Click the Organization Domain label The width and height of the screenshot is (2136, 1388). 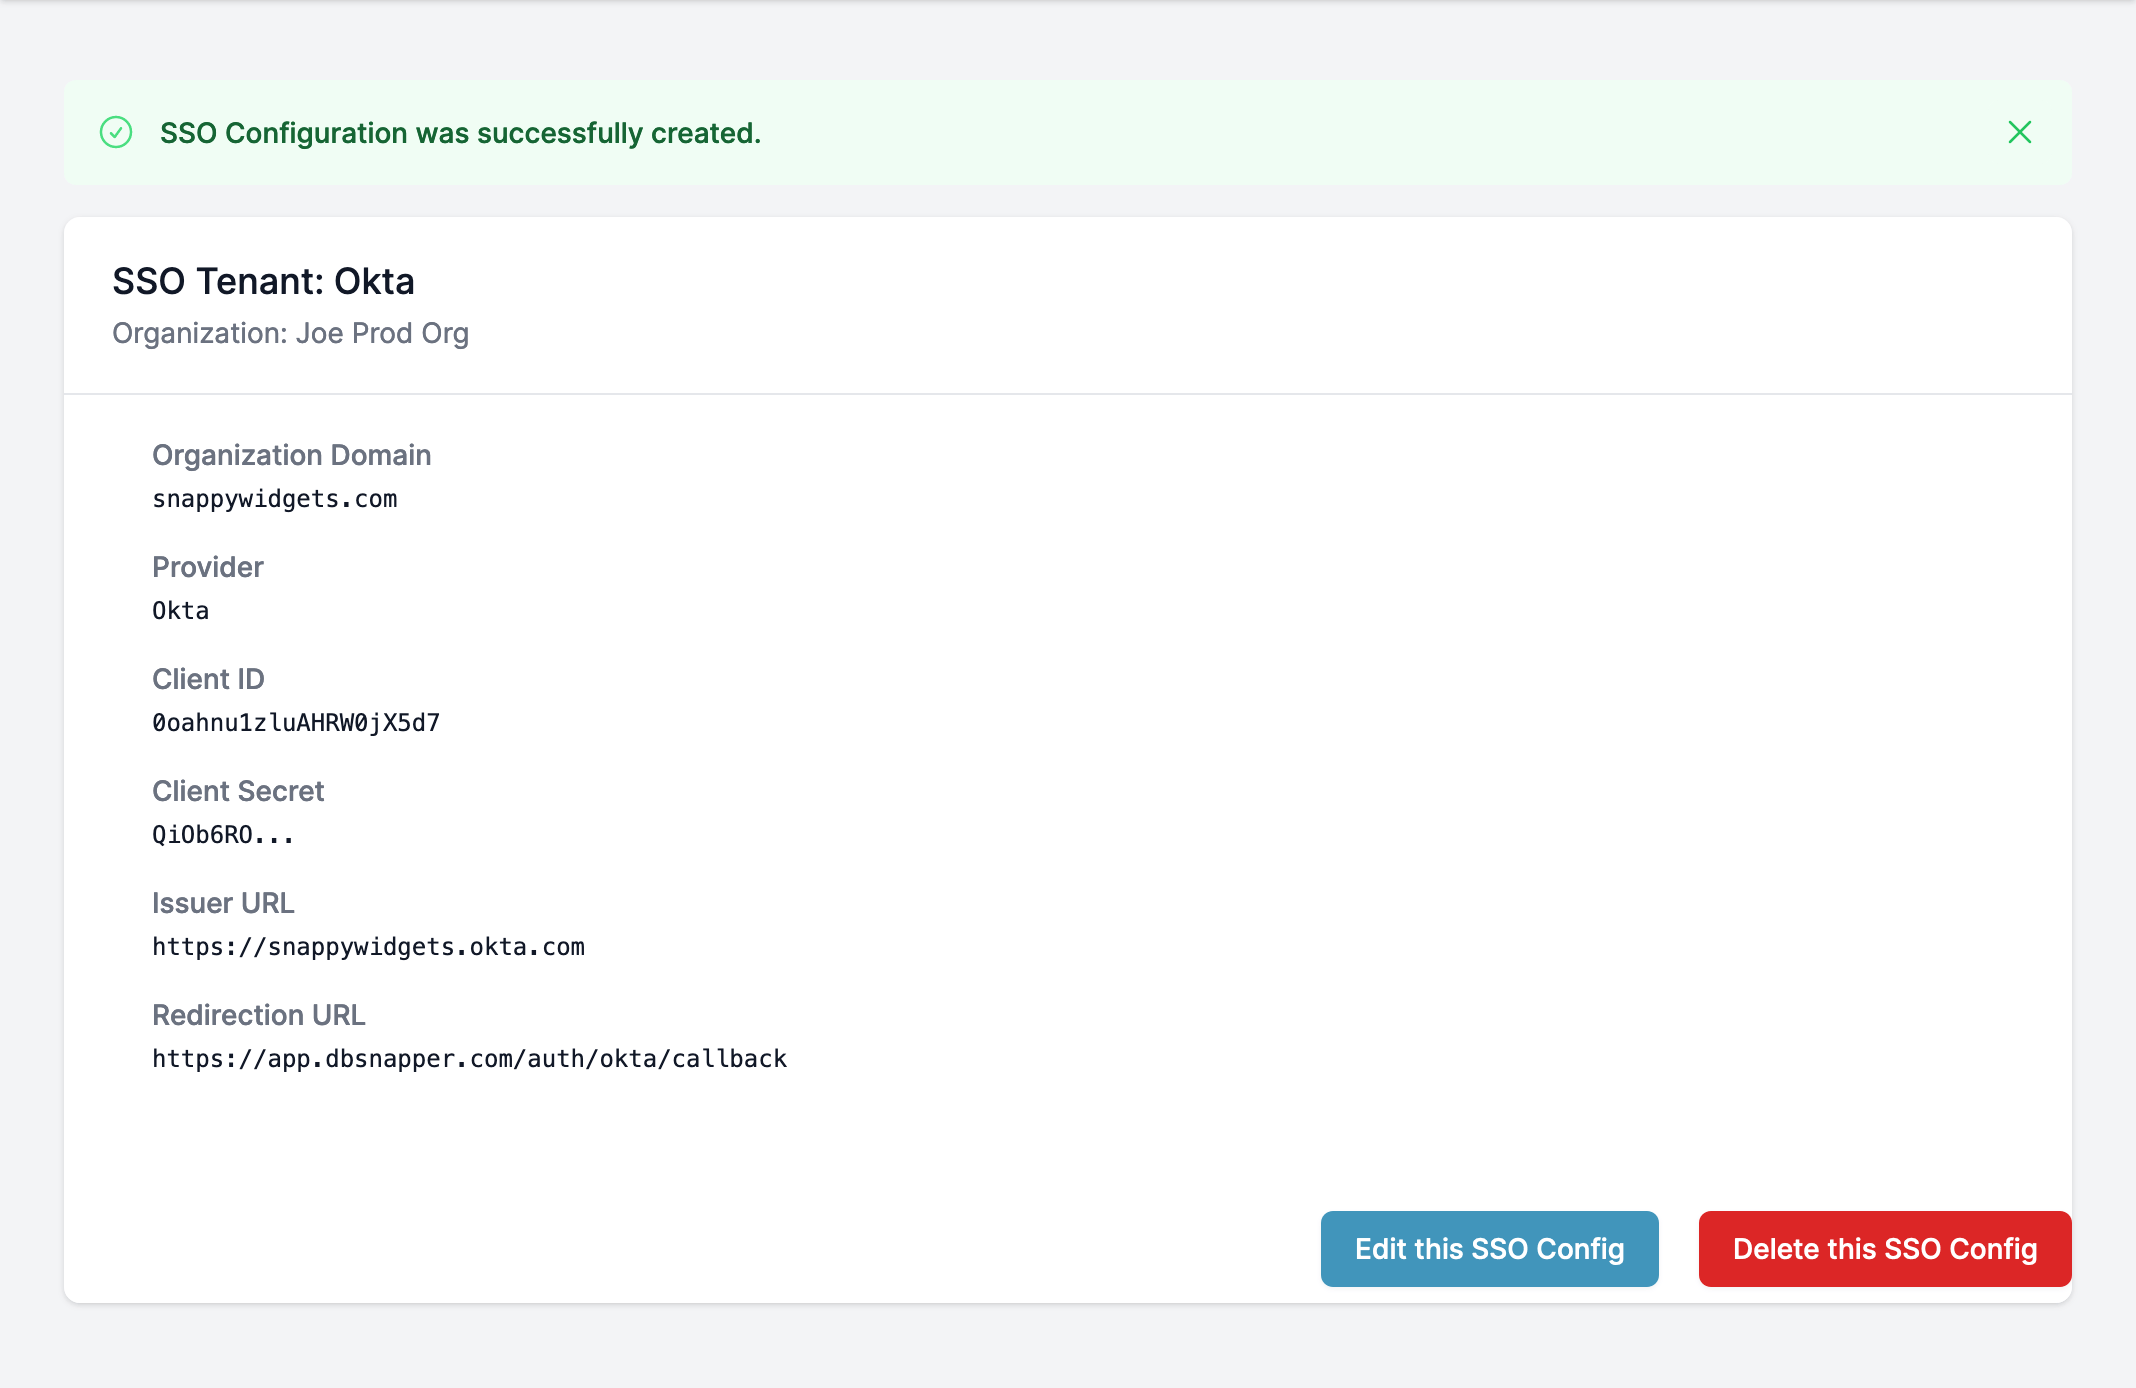click(291, 455)
